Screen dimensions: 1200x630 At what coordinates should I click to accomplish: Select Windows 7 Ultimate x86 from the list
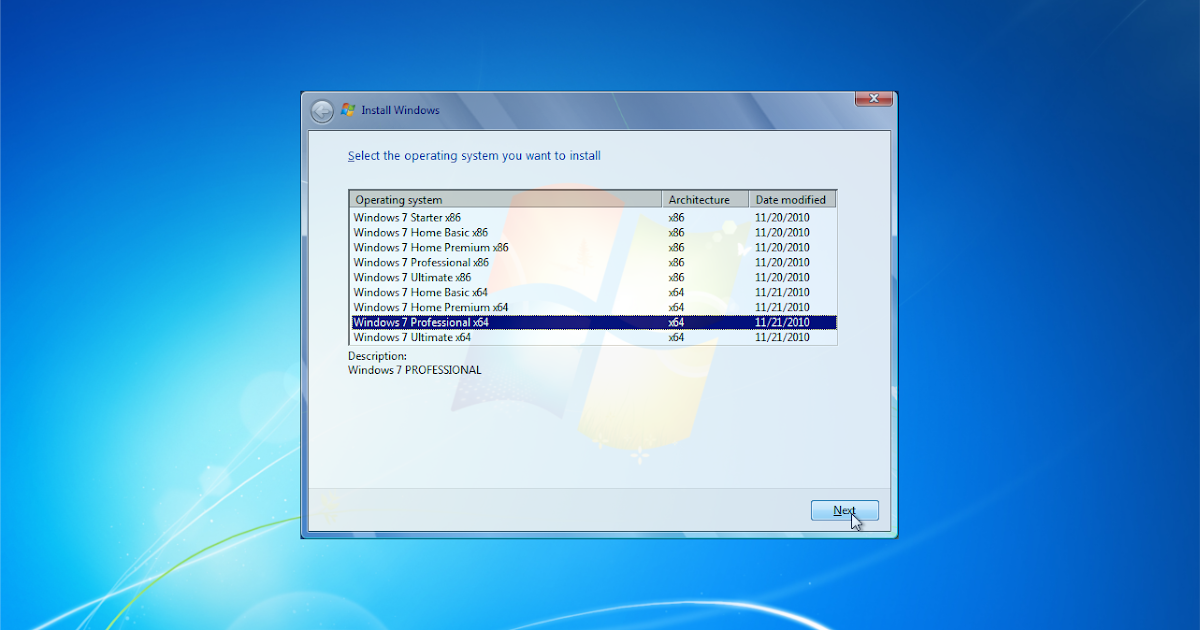410,277
